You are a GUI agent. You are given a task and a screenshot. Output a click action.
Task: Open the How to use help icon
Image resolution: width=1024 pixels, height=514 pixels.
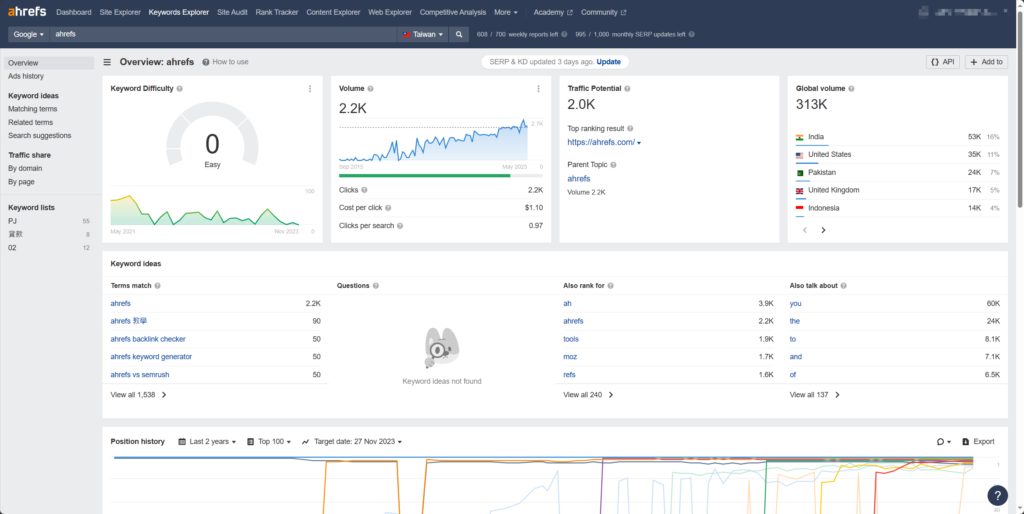click(206, 62)
